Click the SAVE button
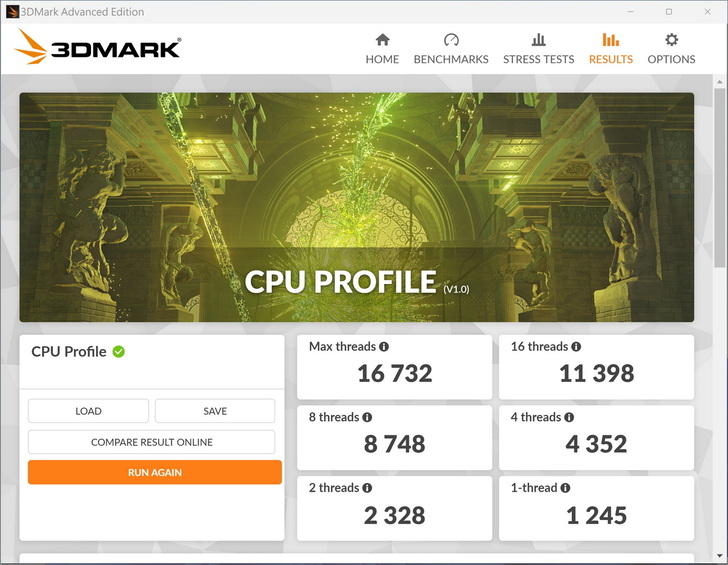The image size is (728, 565). point(215,411)
